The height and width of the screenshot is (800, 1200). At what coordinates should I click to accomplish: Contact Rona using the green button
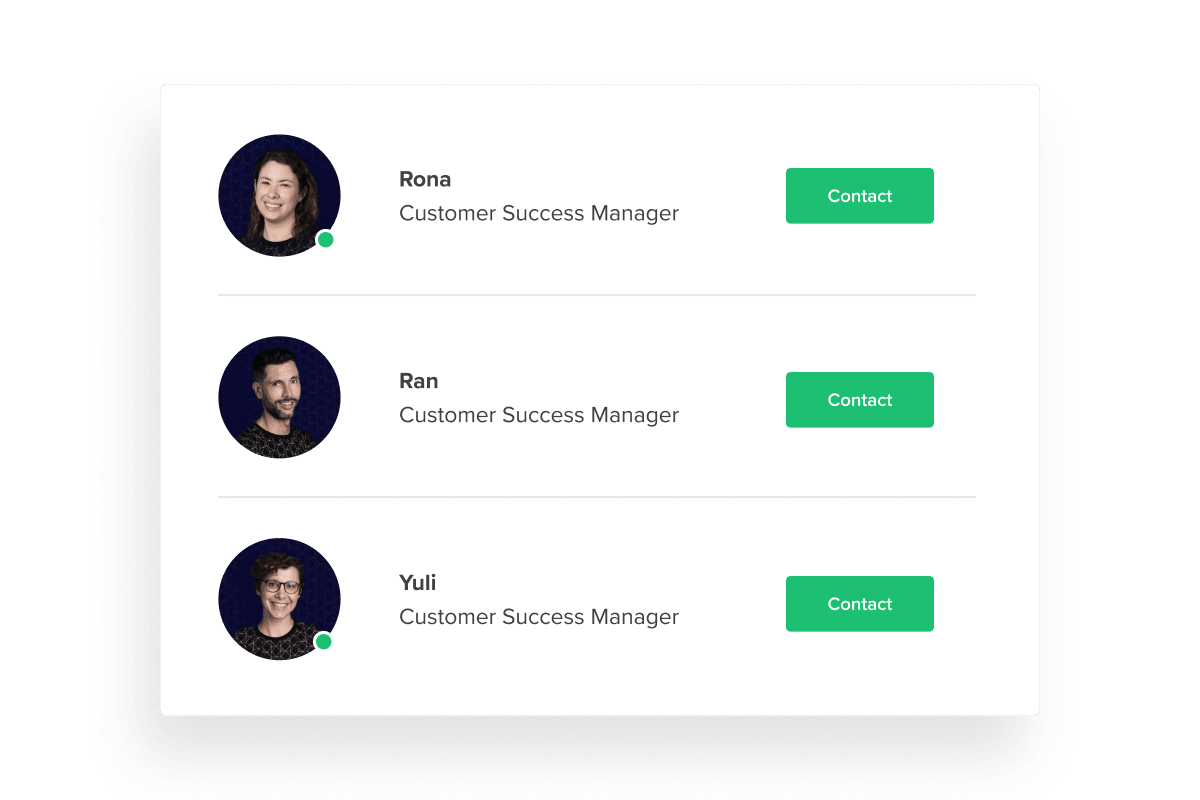pyautogui.click(x=860, y=196)
